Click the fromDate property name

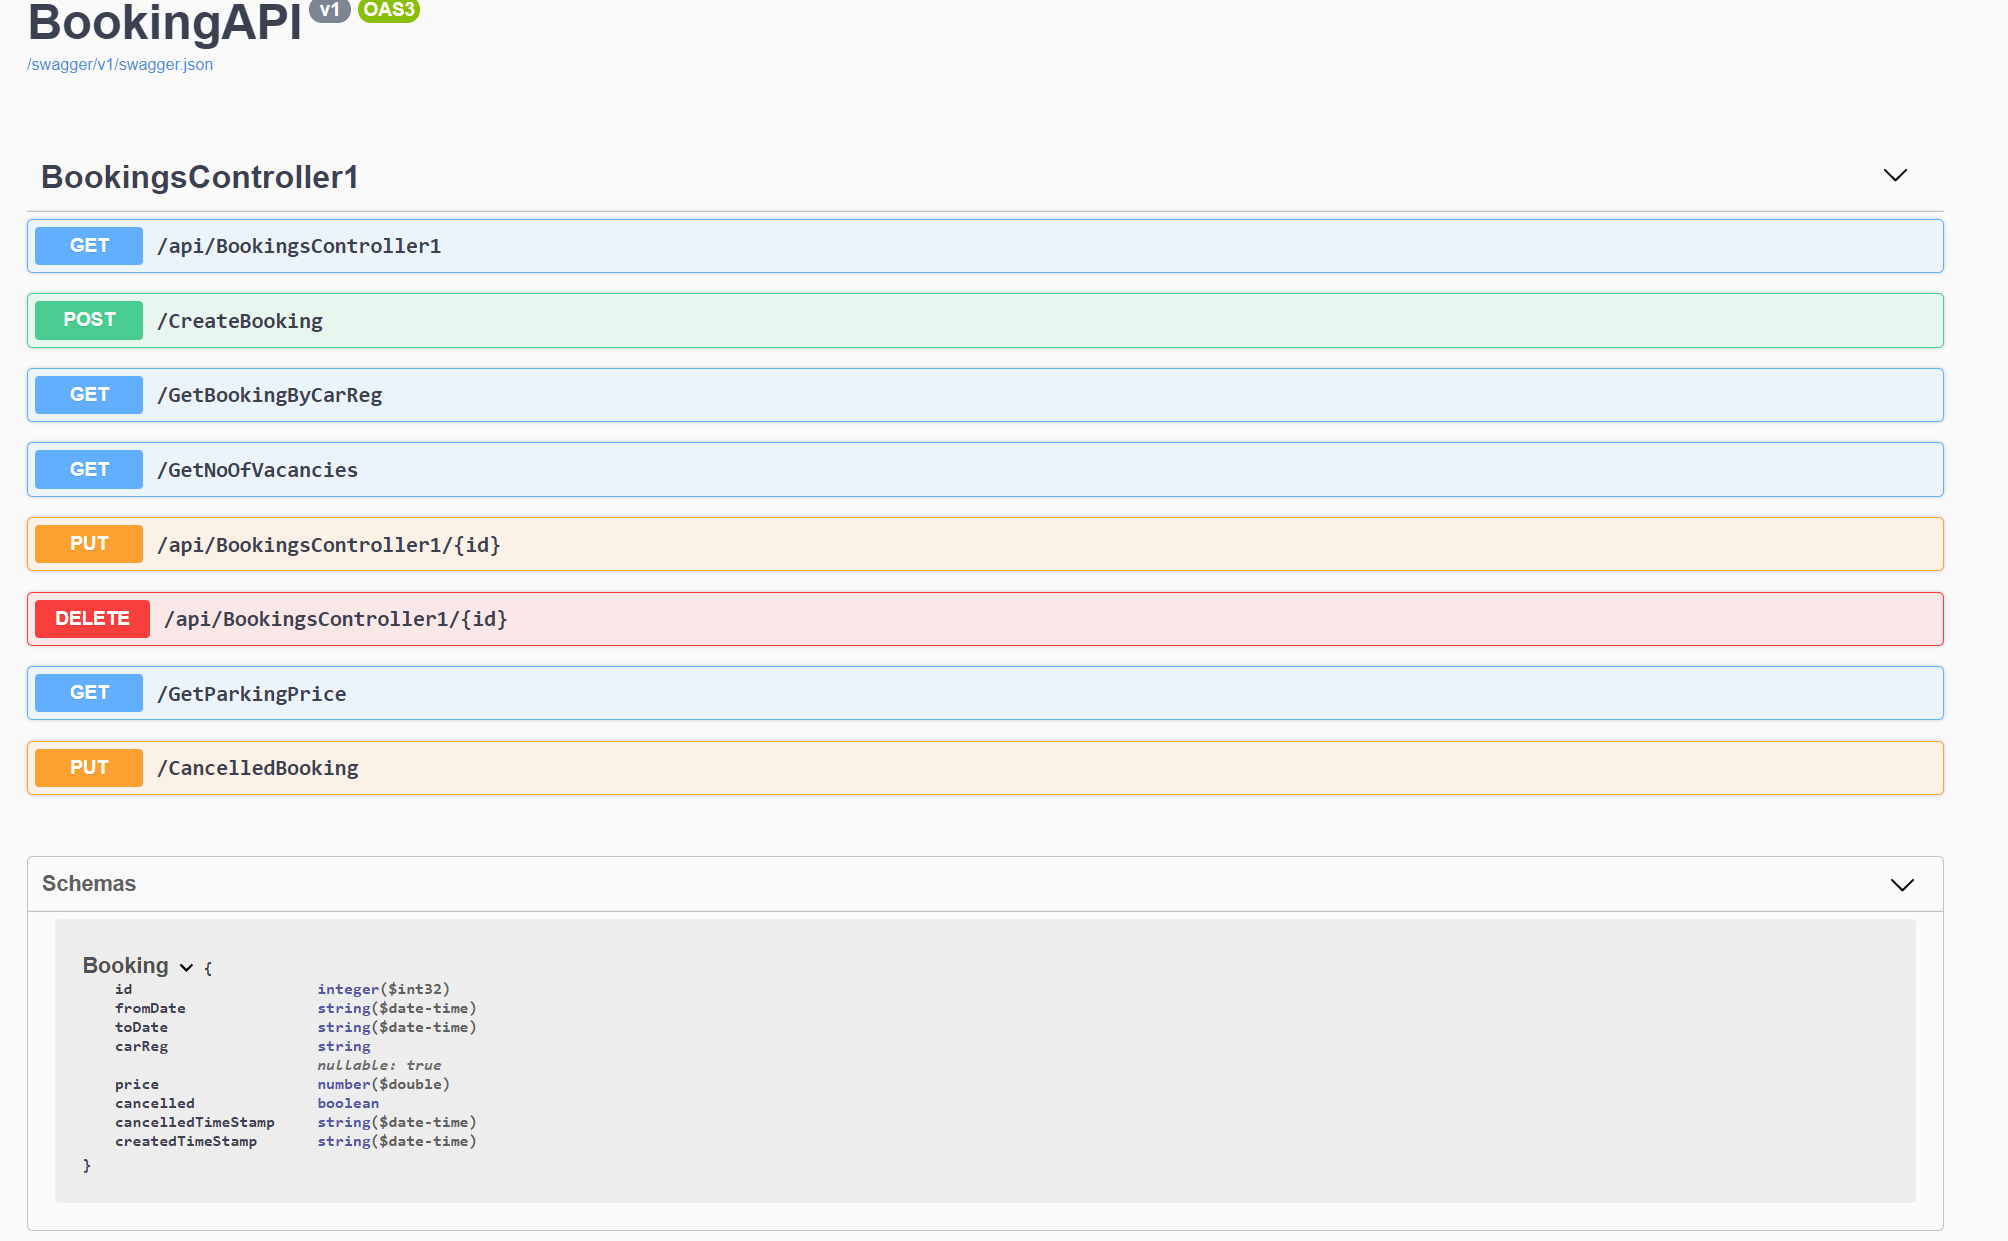click(x=150, y=1008)
